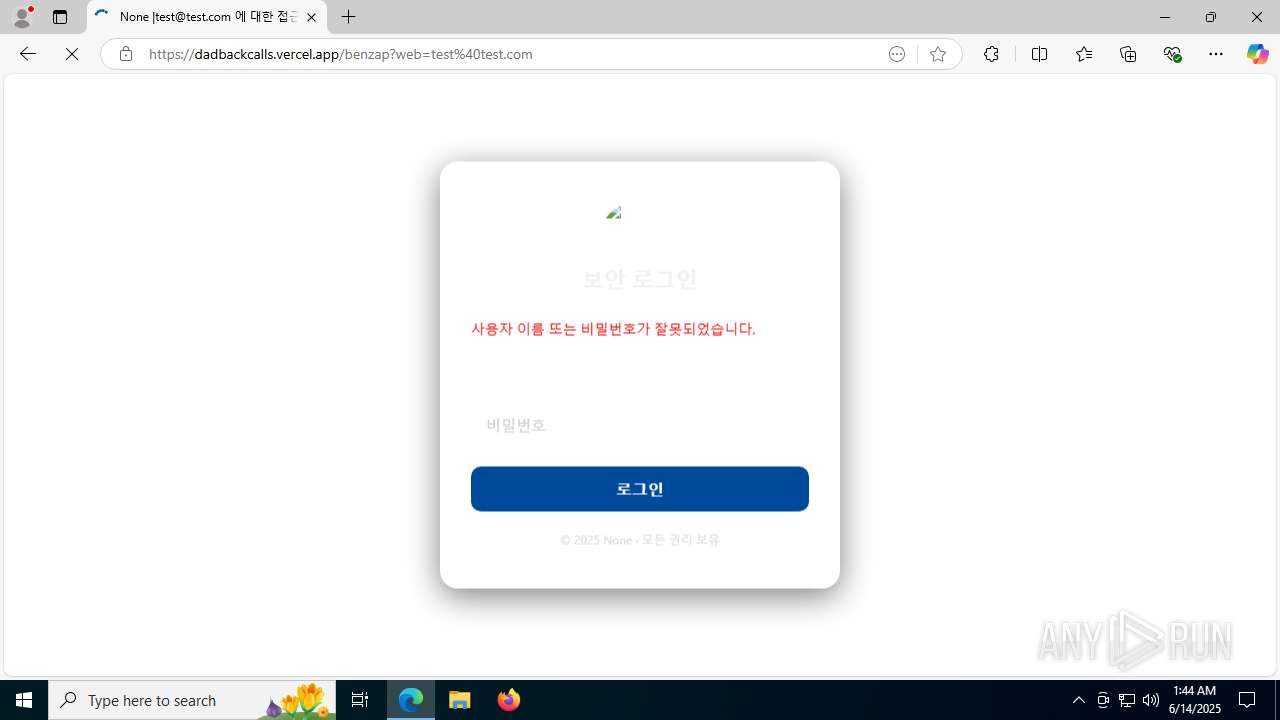Open Copilot sidebar
This screenshot has height=720, width=1280.
(1257, 54)
